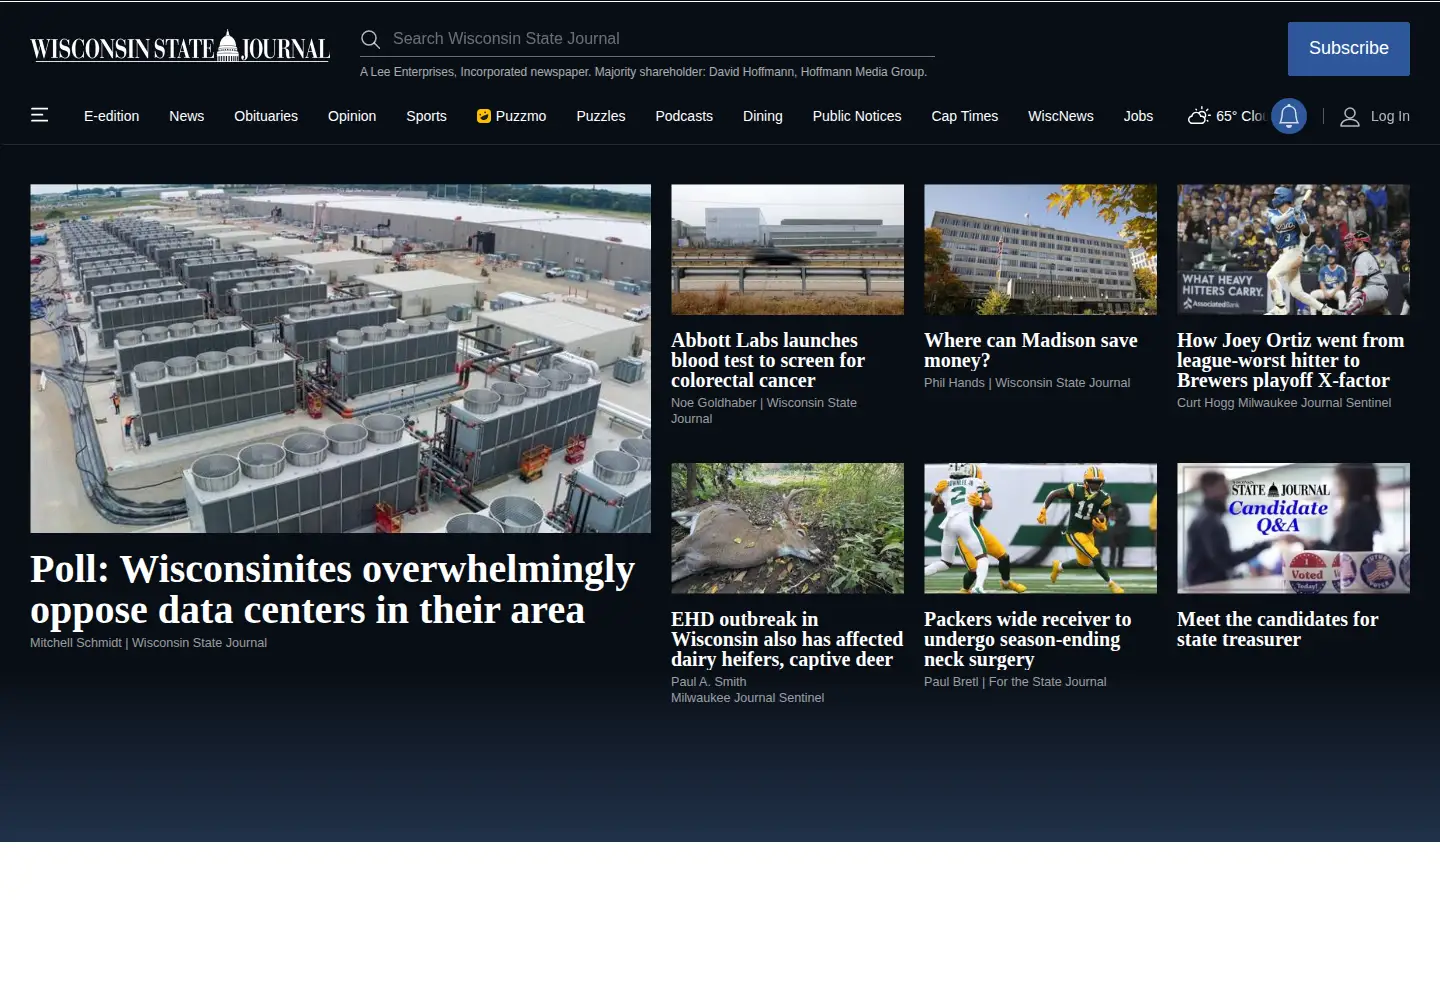Click the user account icon
Image resolution: width=1440 pixels, height=1000 pixels.
[x=1350, y=117]
